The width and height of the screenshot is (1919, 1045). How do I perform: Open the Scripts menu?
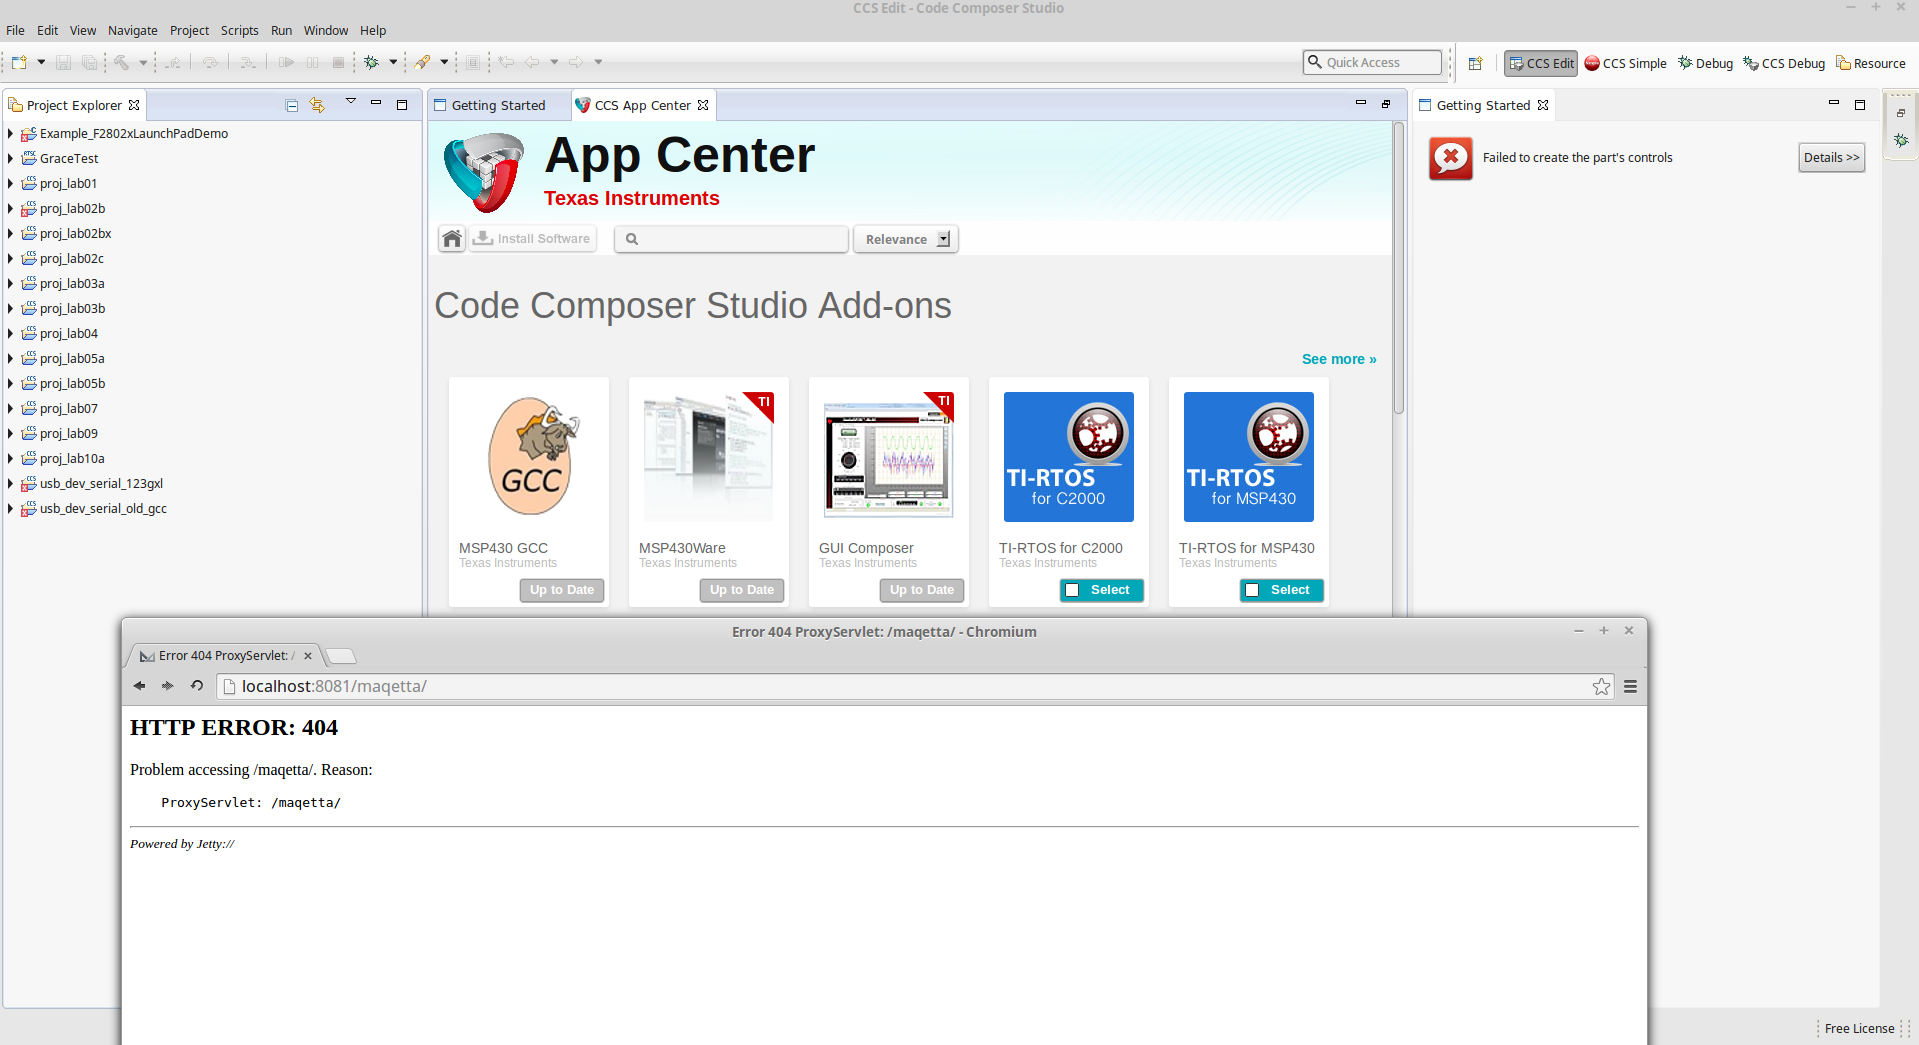[x=239, y=30]
